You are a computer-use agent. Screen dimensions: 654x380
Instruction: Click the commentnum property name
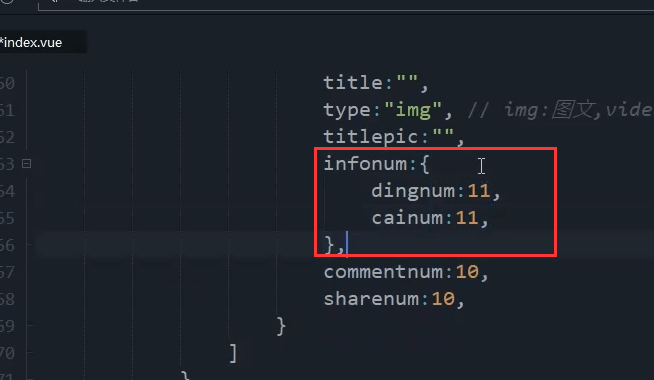coord(383,272)
